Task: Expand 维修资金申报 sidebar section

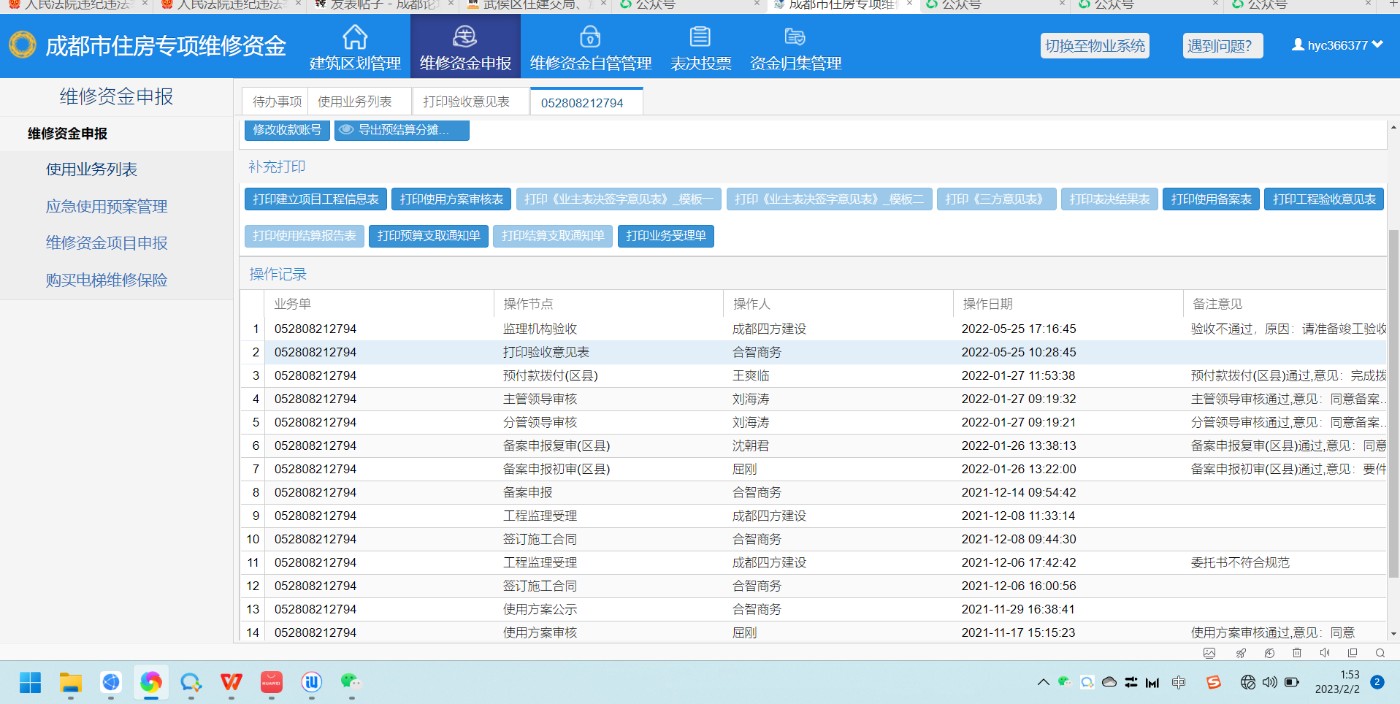Action: (x=67, y=133)
